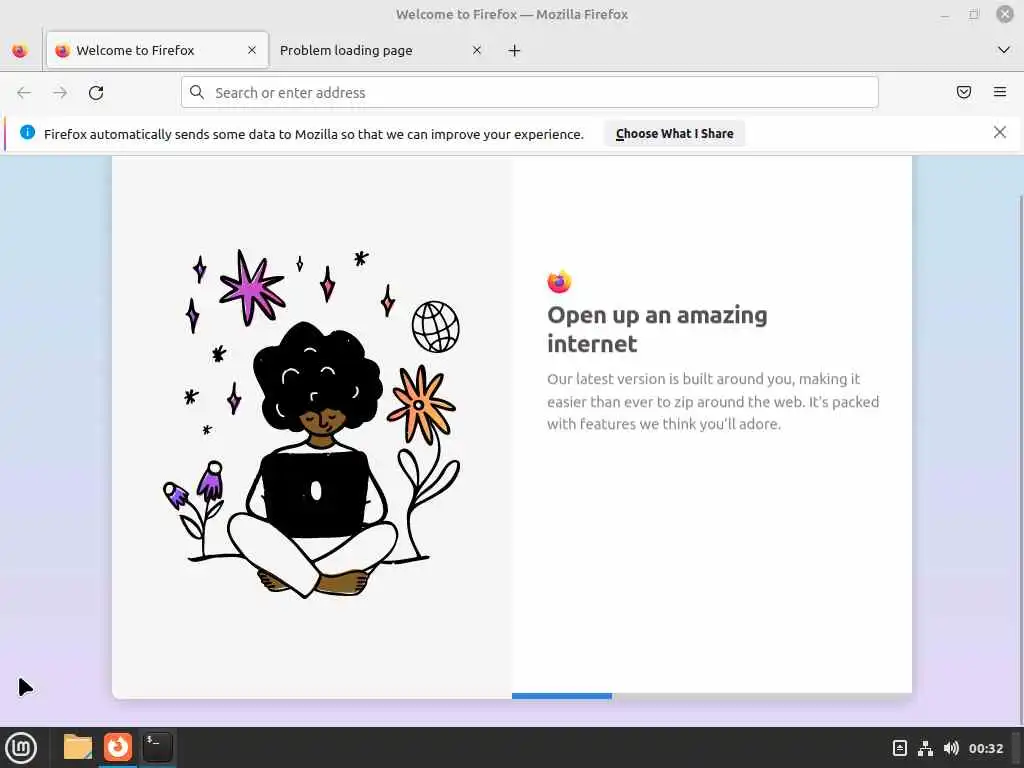
Task: Close the Firefox window
Action: pos(1005,14)
